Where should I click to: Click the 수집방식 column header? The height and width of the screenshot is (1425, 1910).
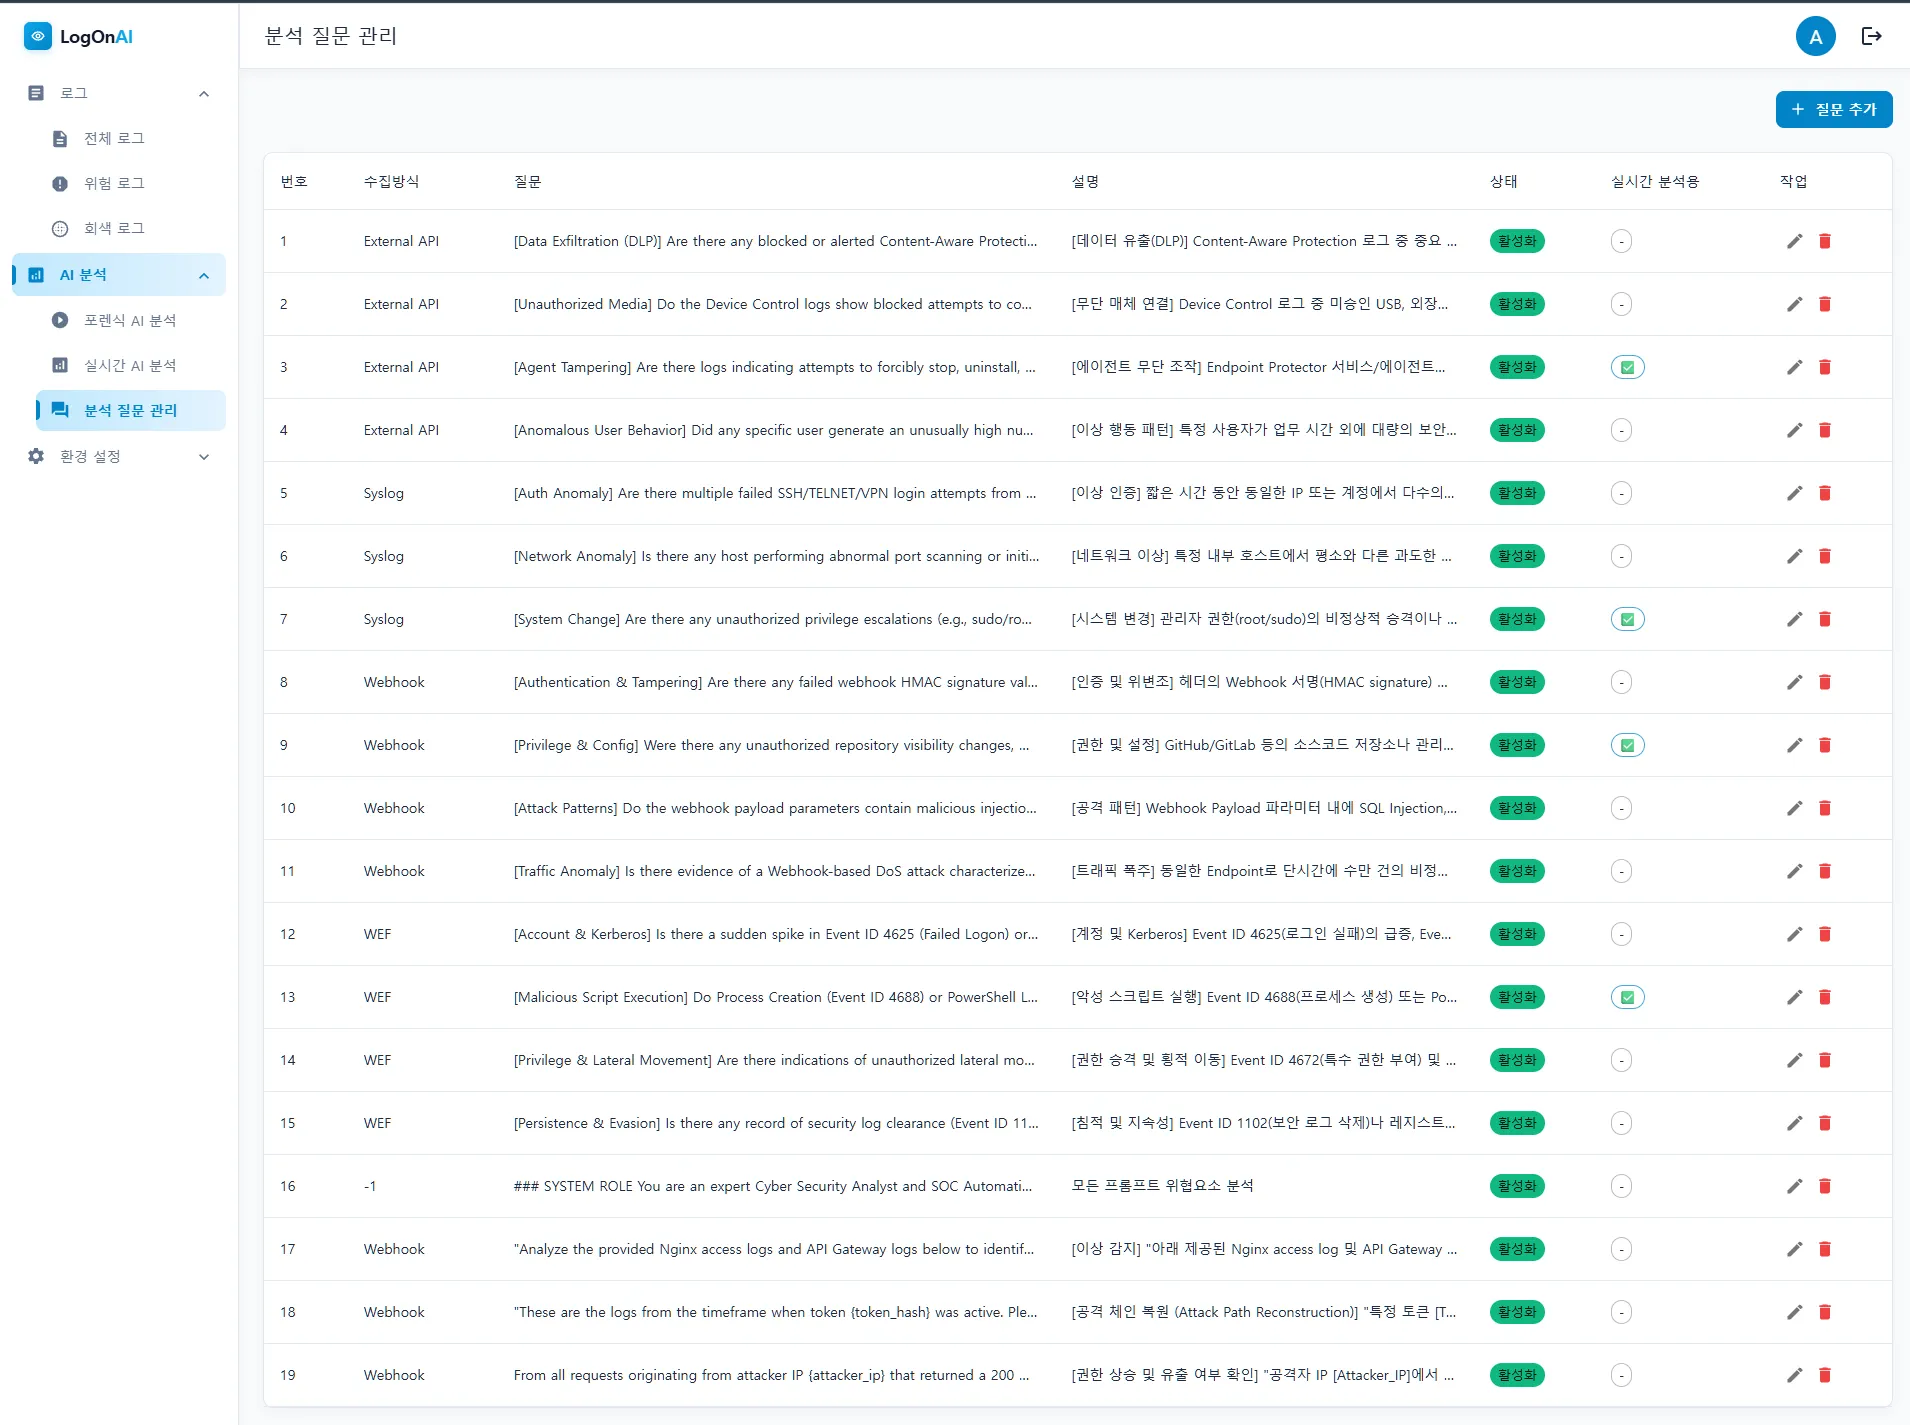coord(391,181)
